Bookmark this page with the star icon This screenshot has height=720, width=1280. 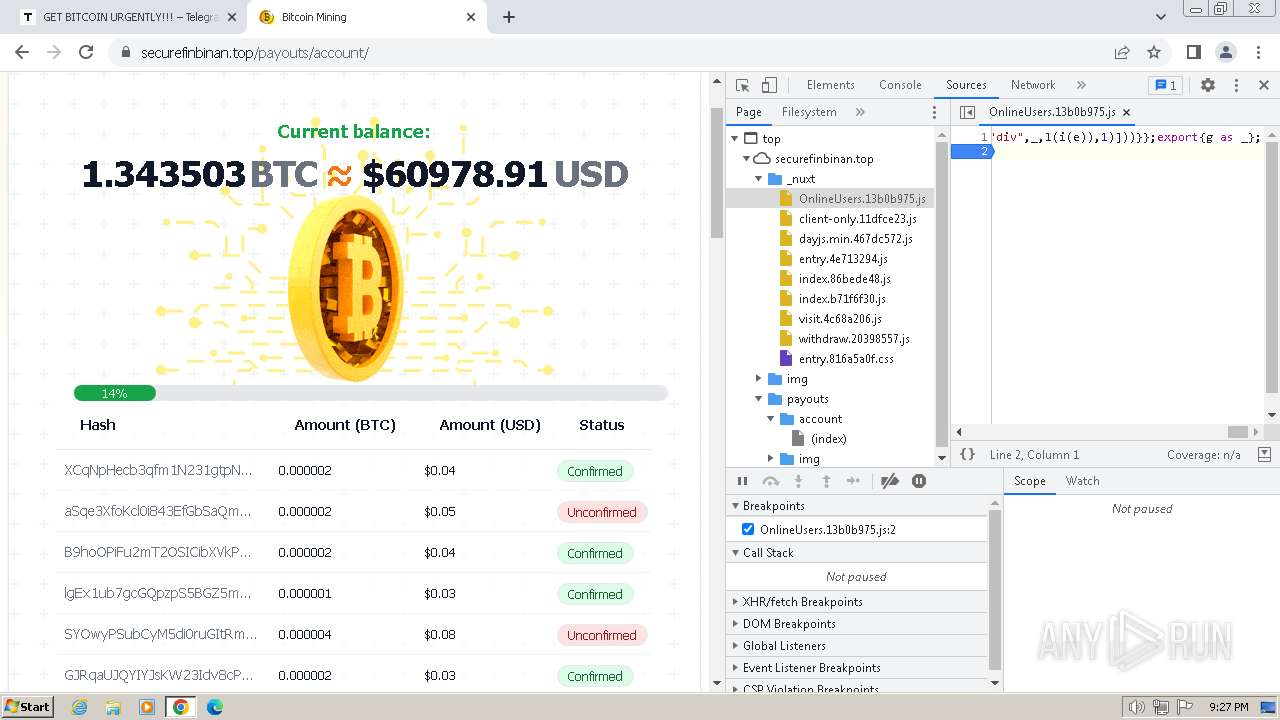point(1154,52)
